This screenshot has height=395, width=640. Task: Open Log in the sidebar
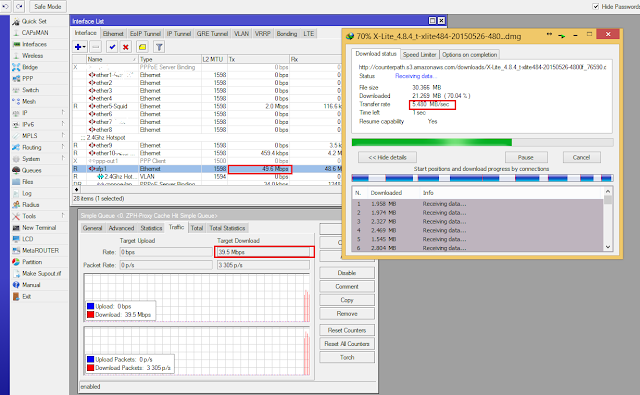tap(27, 193)
